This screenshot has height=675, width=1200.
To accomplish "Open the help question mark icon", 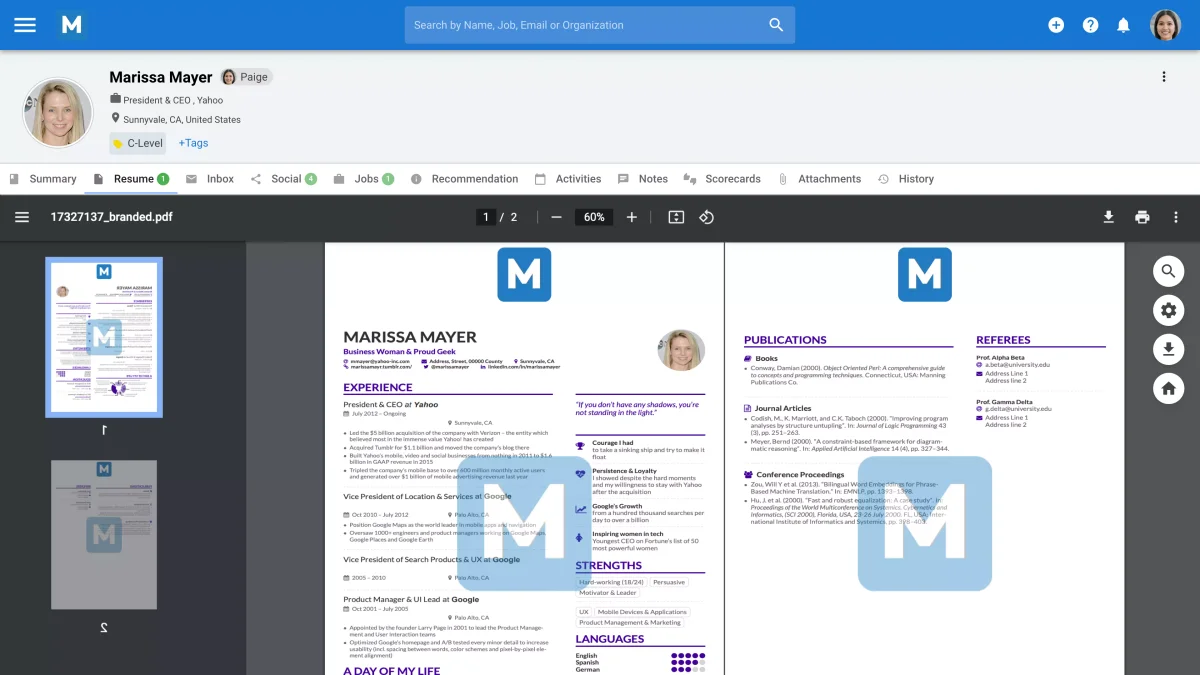I will click(1090, 25).
